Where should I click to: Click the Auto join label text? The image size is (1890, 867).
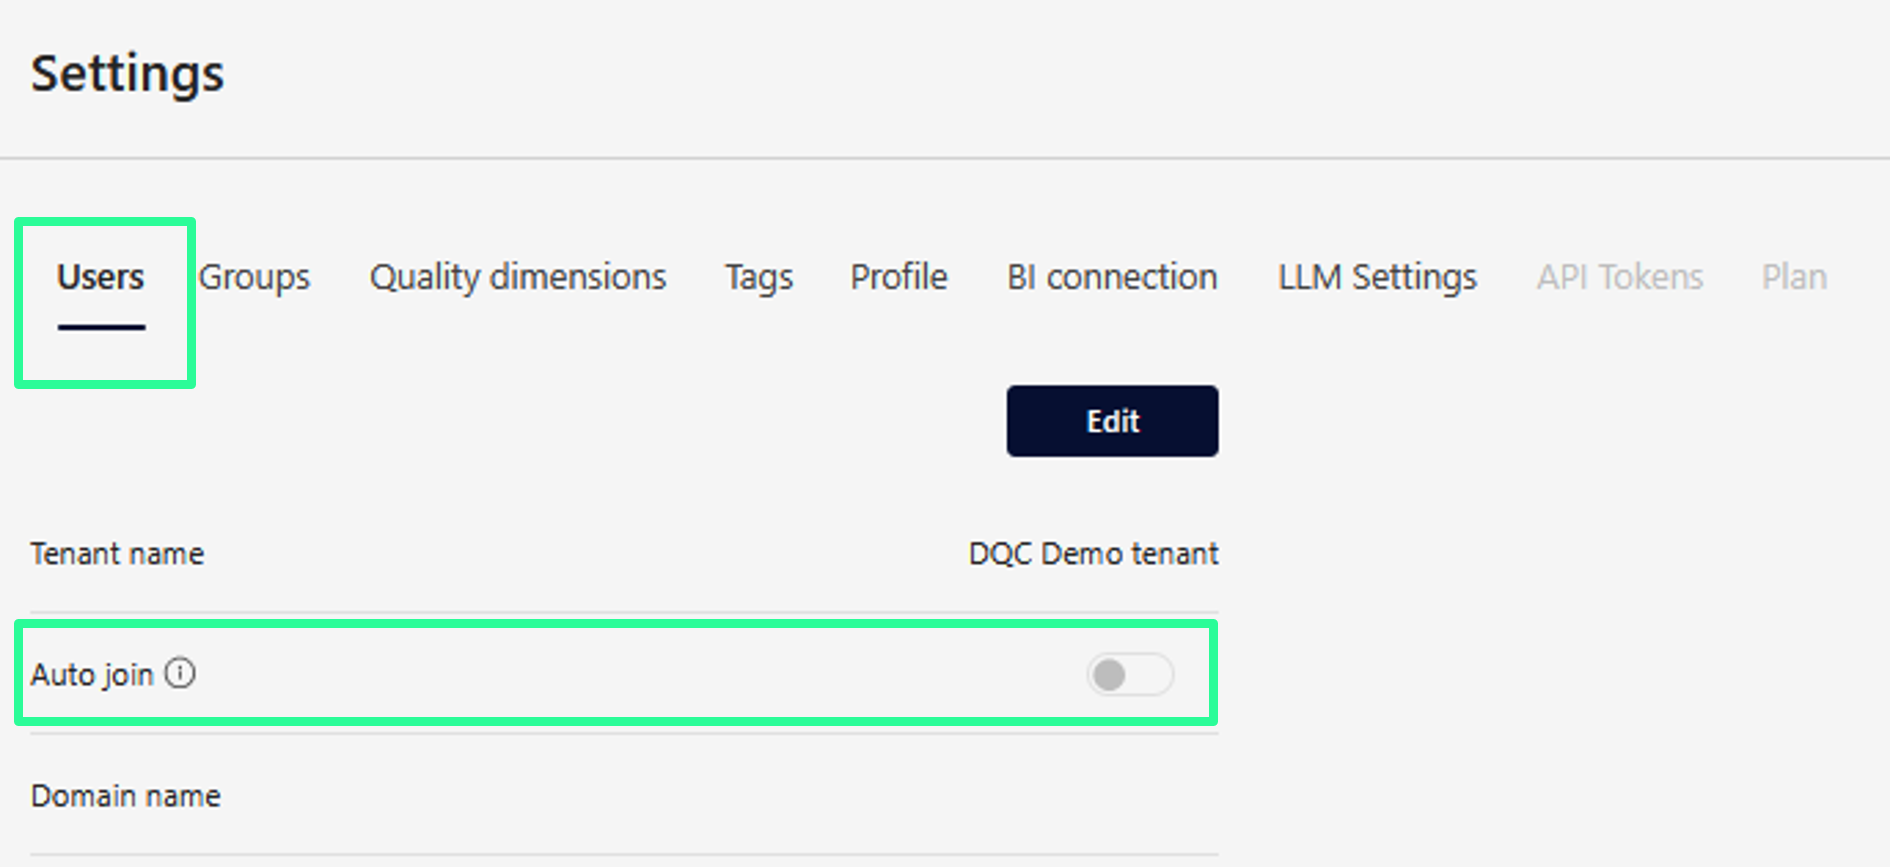point(92,675)
